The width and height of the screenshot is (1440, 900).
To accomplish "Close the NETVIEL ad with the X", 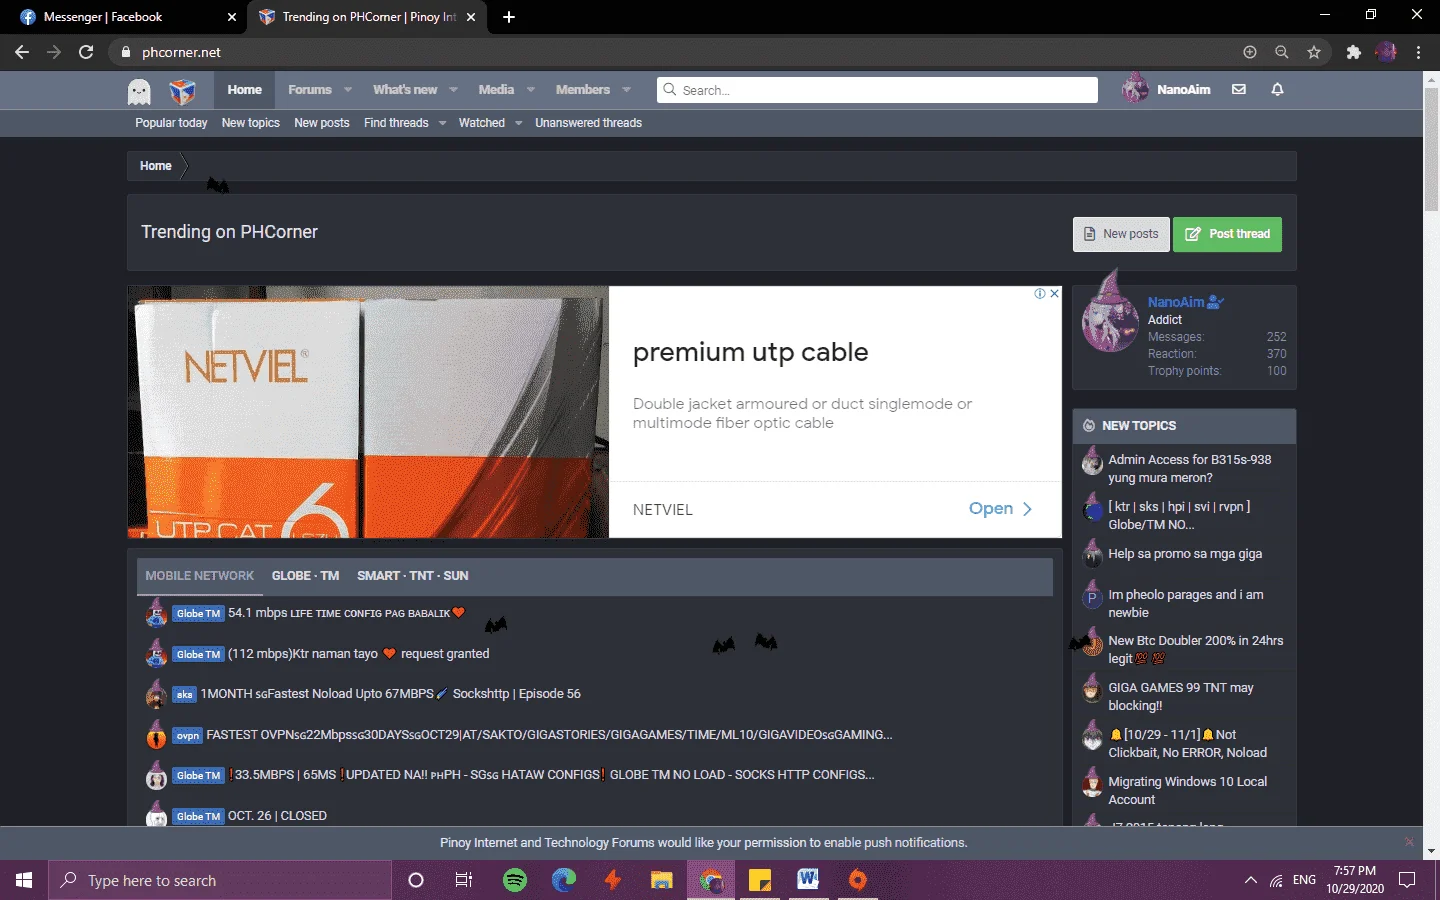I will (x=1054, y=294).
